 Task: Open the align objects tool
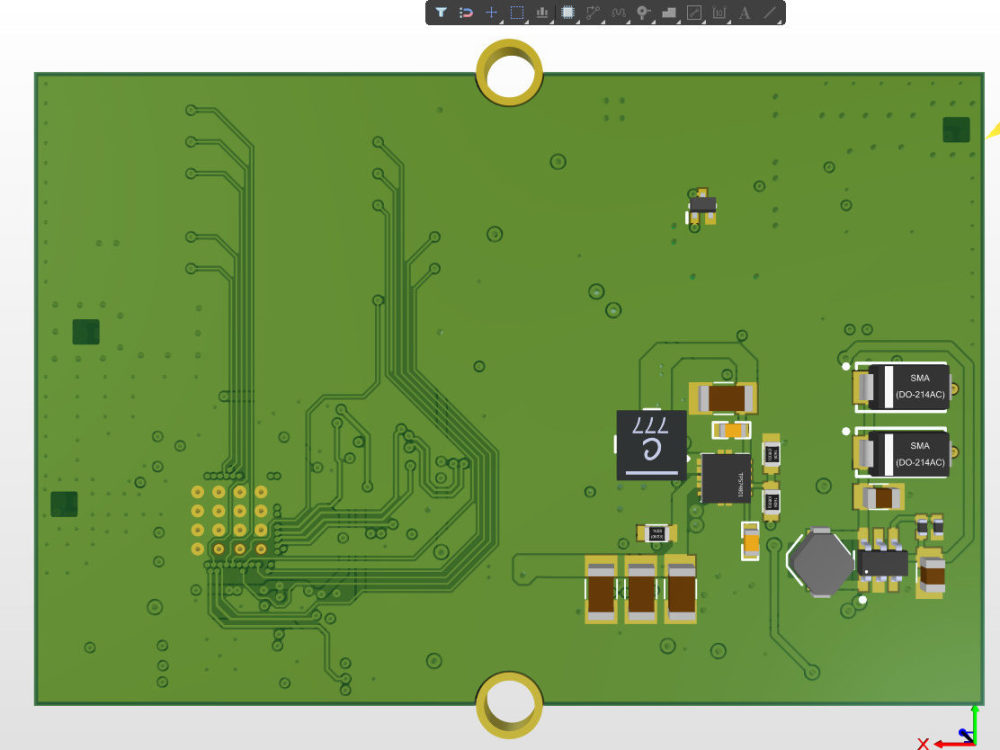542,12
